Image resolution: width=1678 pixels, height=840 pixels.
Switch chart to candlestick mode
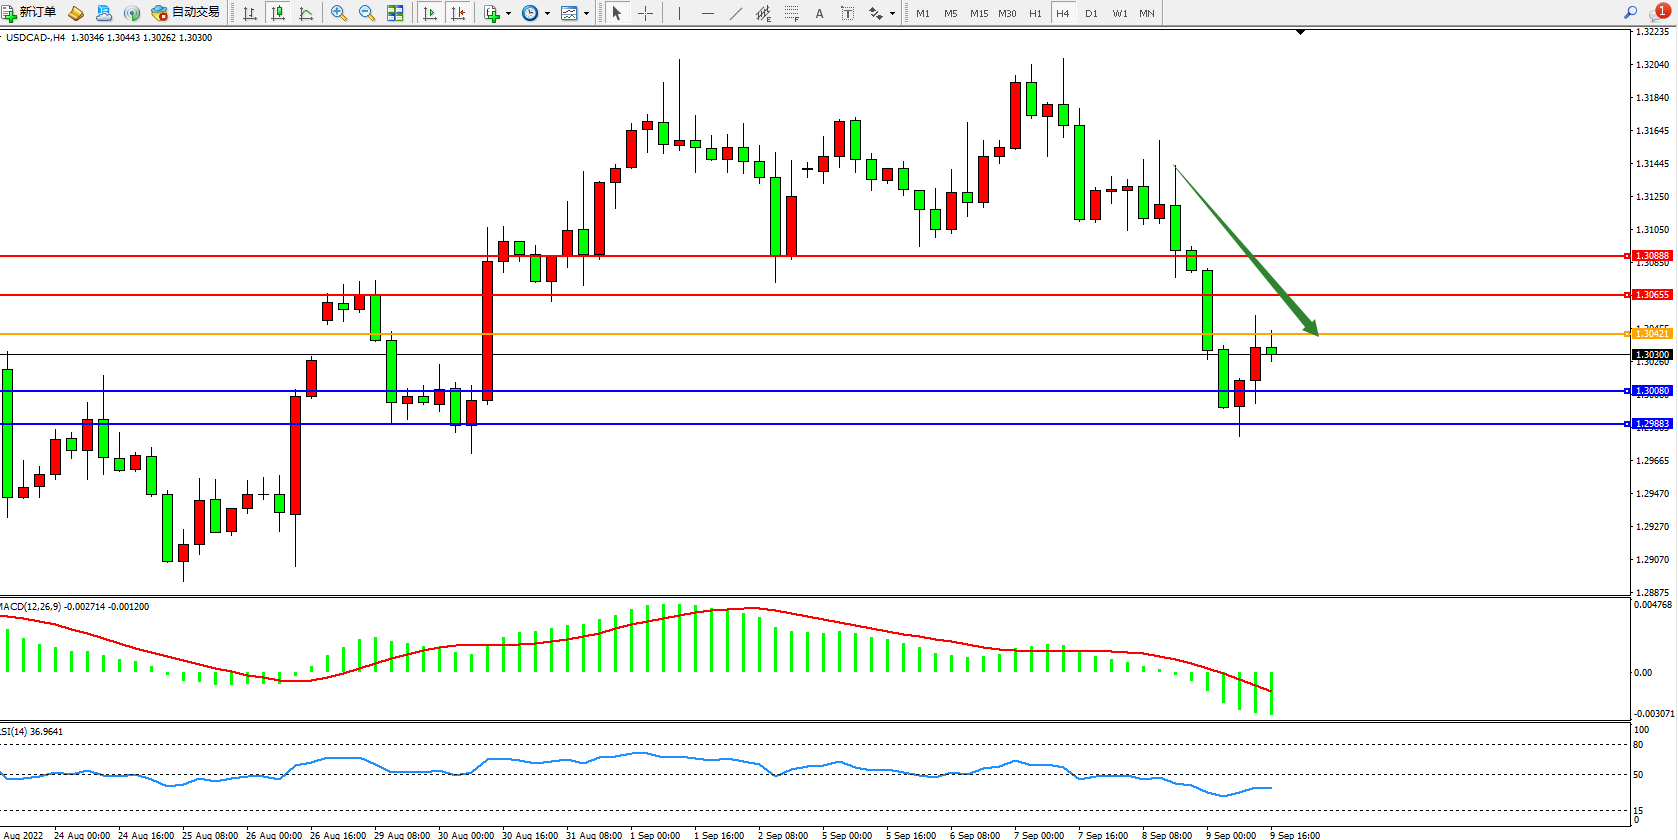(x=278, y=13)
